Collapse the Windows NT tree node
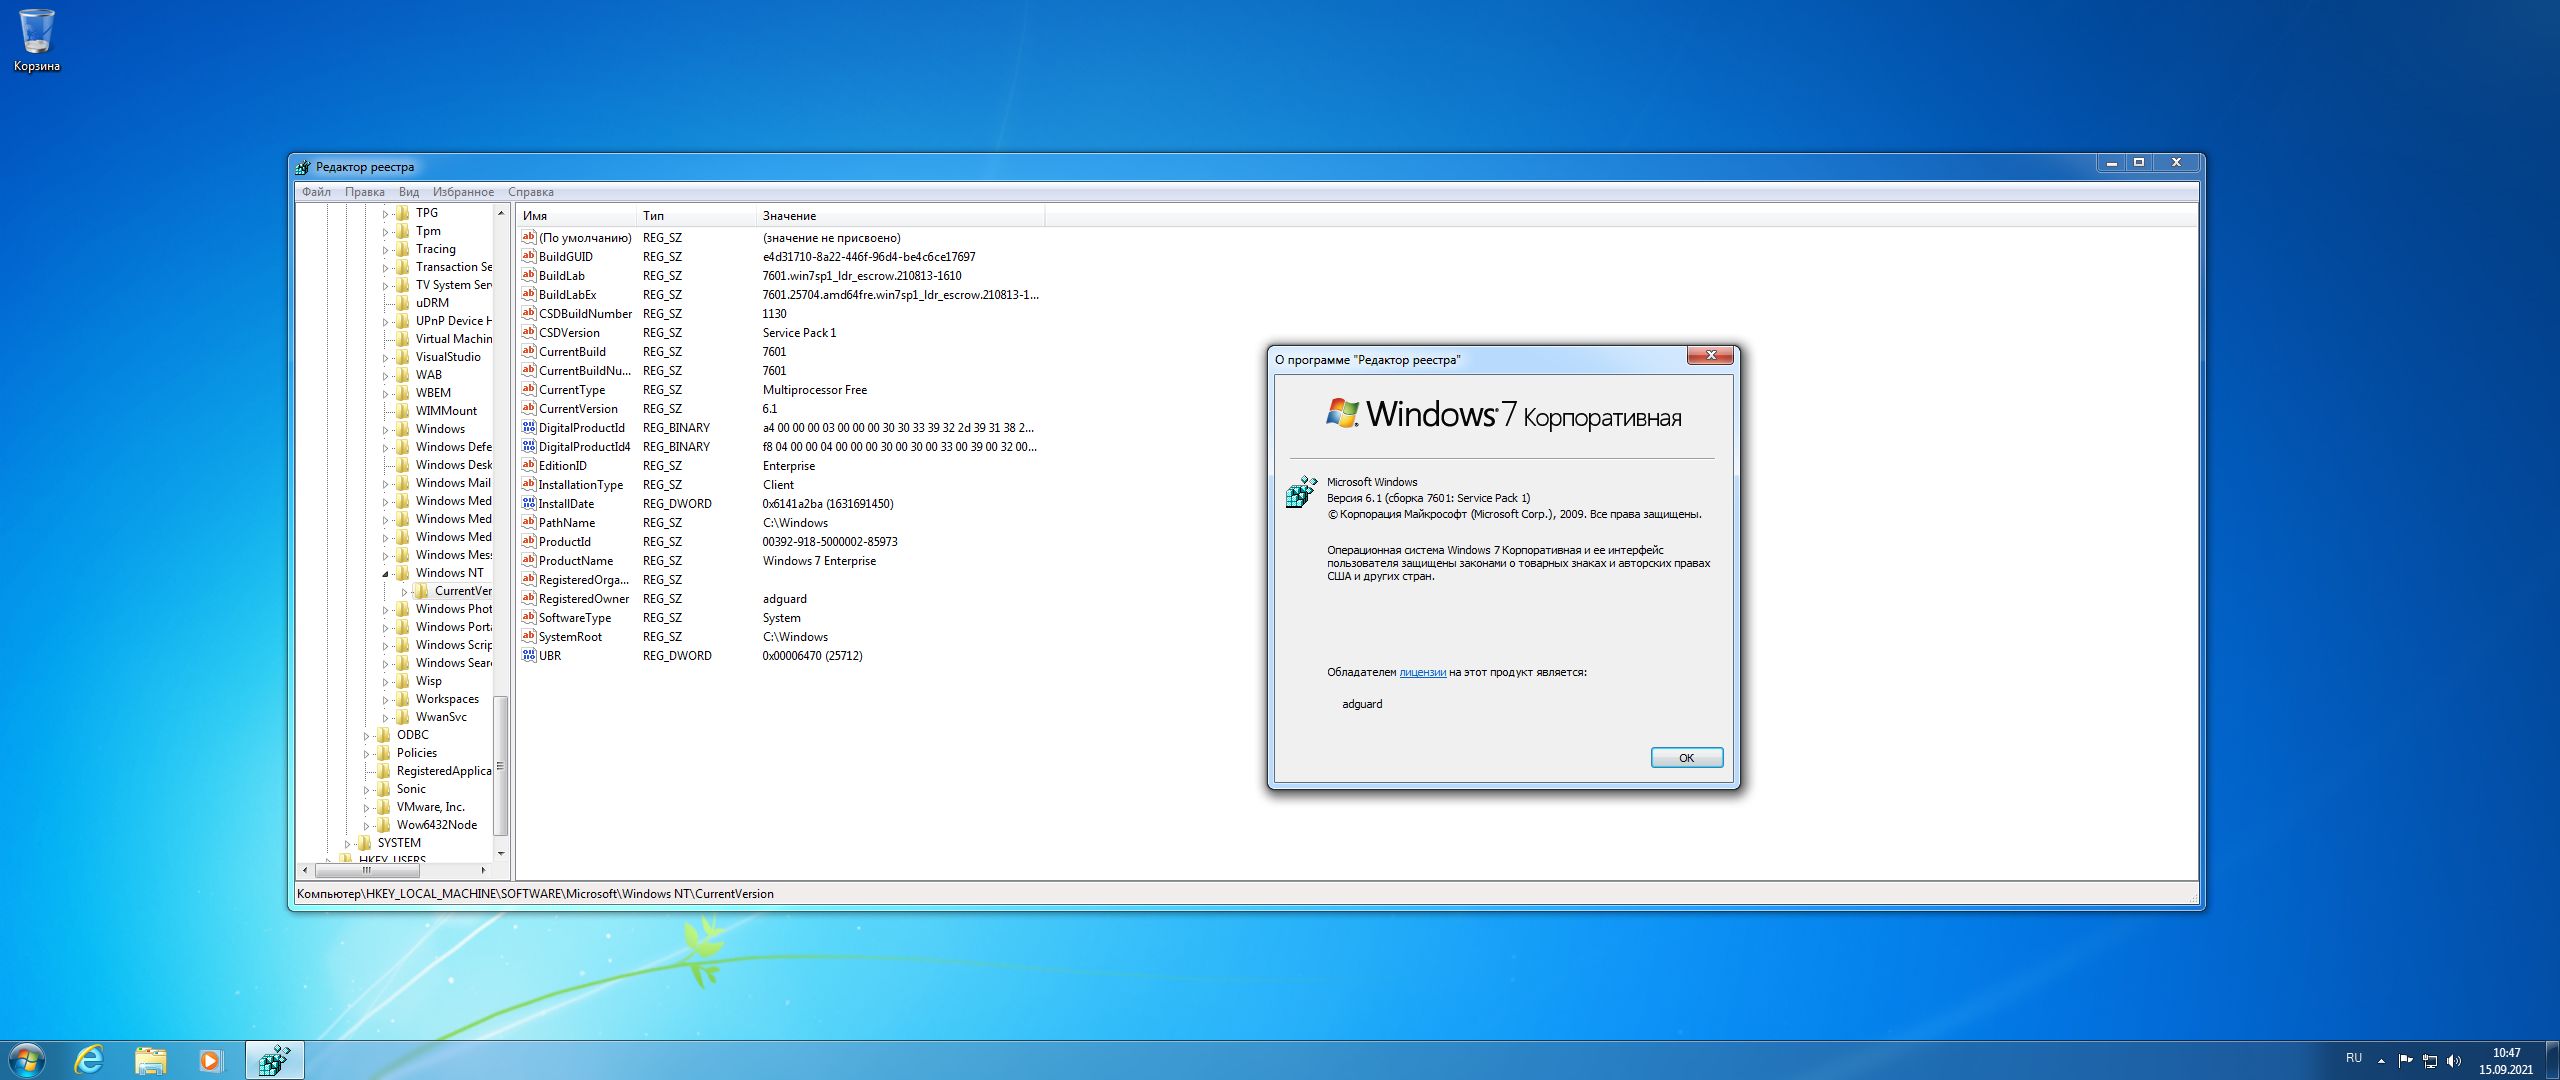The image size is (2560, 1080). 385,574
